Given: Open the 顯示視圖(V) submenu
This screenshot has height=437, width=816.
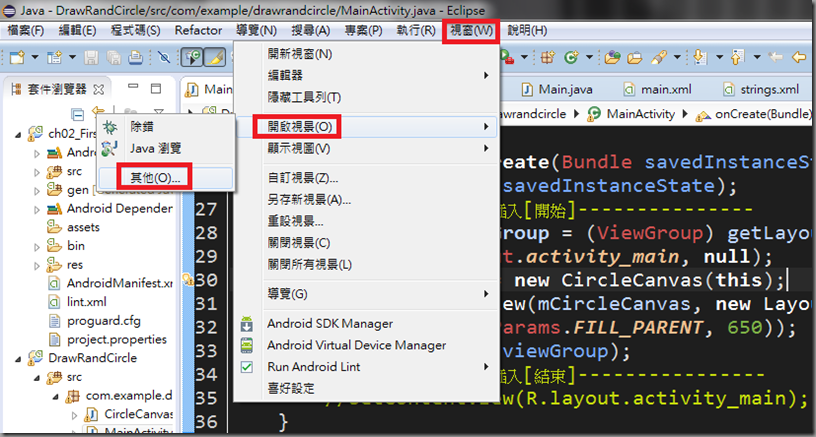Looking at the screenshot, I should pyautogui.click(x=366, y=149).
